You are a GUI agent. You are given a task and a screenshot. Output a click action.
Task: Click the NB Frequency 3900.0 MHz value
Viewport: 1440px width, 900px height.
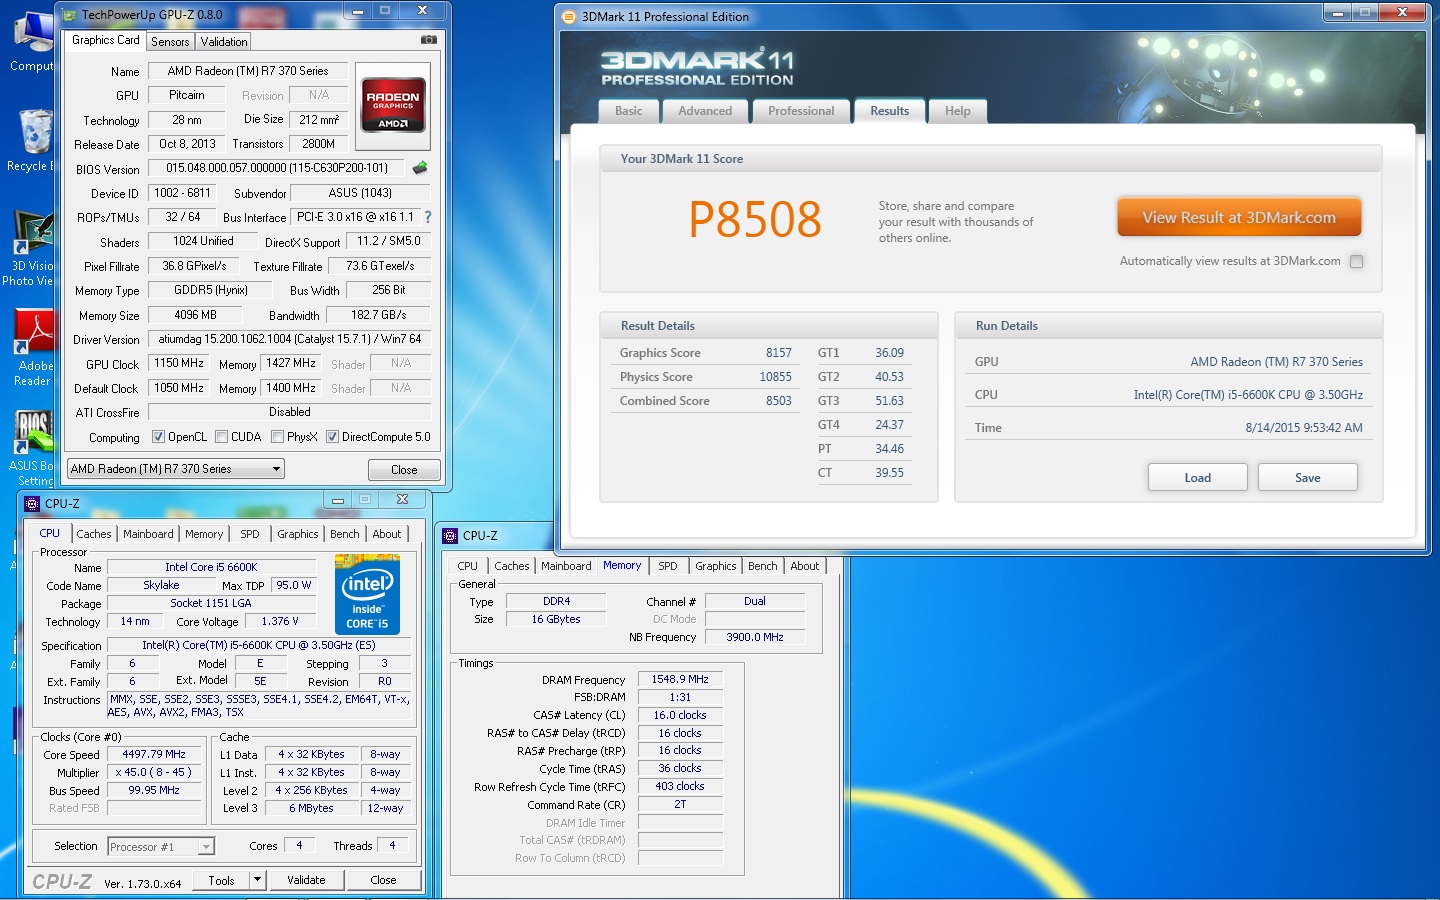click(755, 637)
